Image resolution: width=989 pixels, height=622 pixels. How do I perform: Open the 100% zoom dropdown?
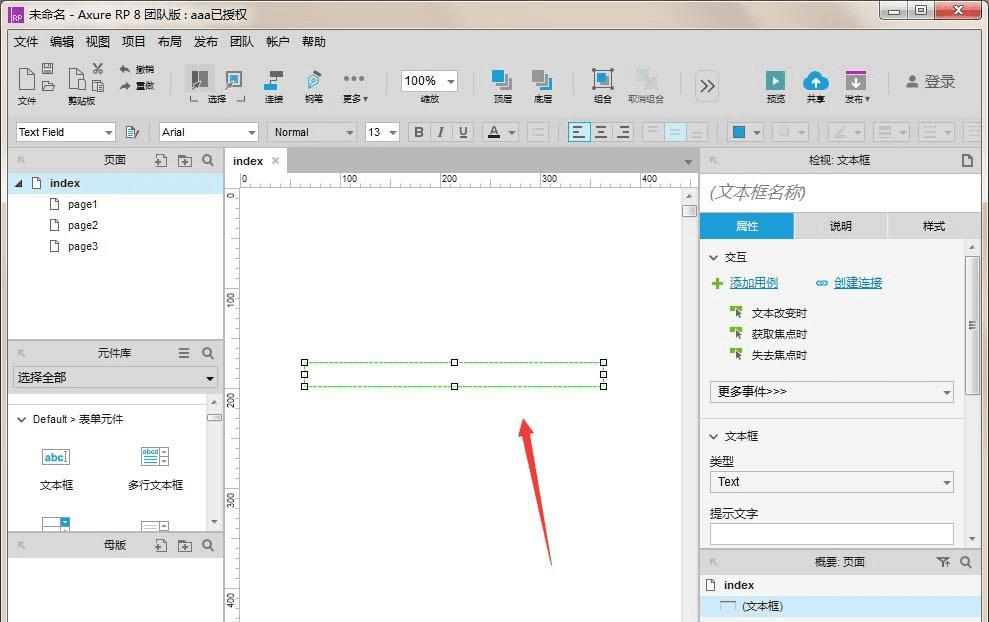coord(451,81)
